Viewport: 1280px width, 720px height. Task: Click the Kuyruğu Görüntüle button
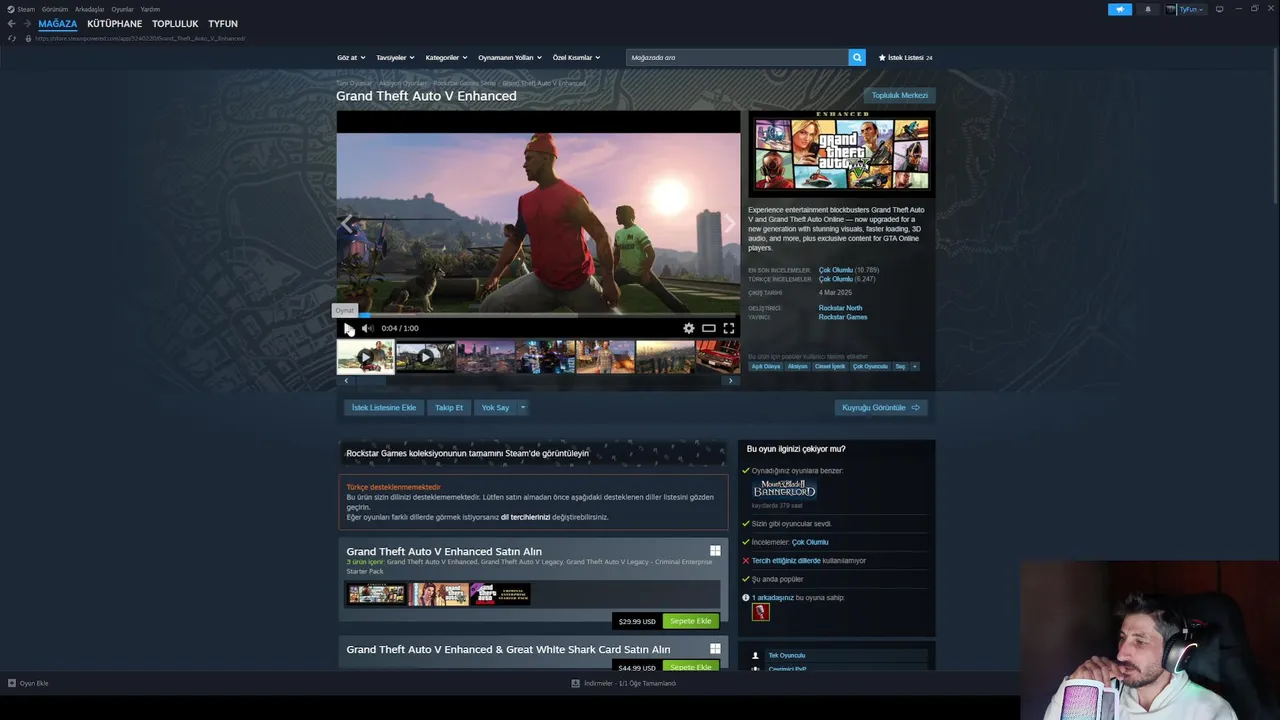tap(881, 407)
